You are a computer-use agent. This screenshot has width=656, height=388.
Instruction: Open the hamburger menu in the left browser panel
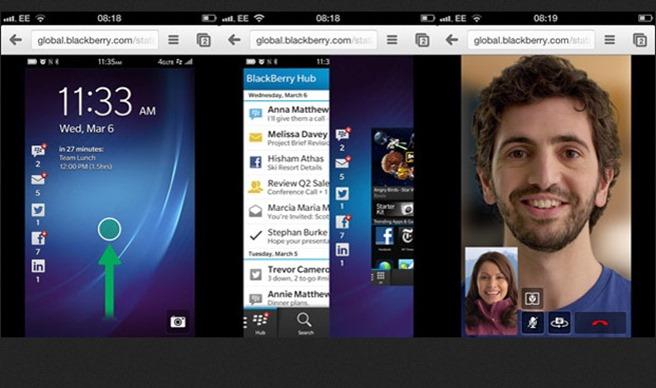pos(174,40)
